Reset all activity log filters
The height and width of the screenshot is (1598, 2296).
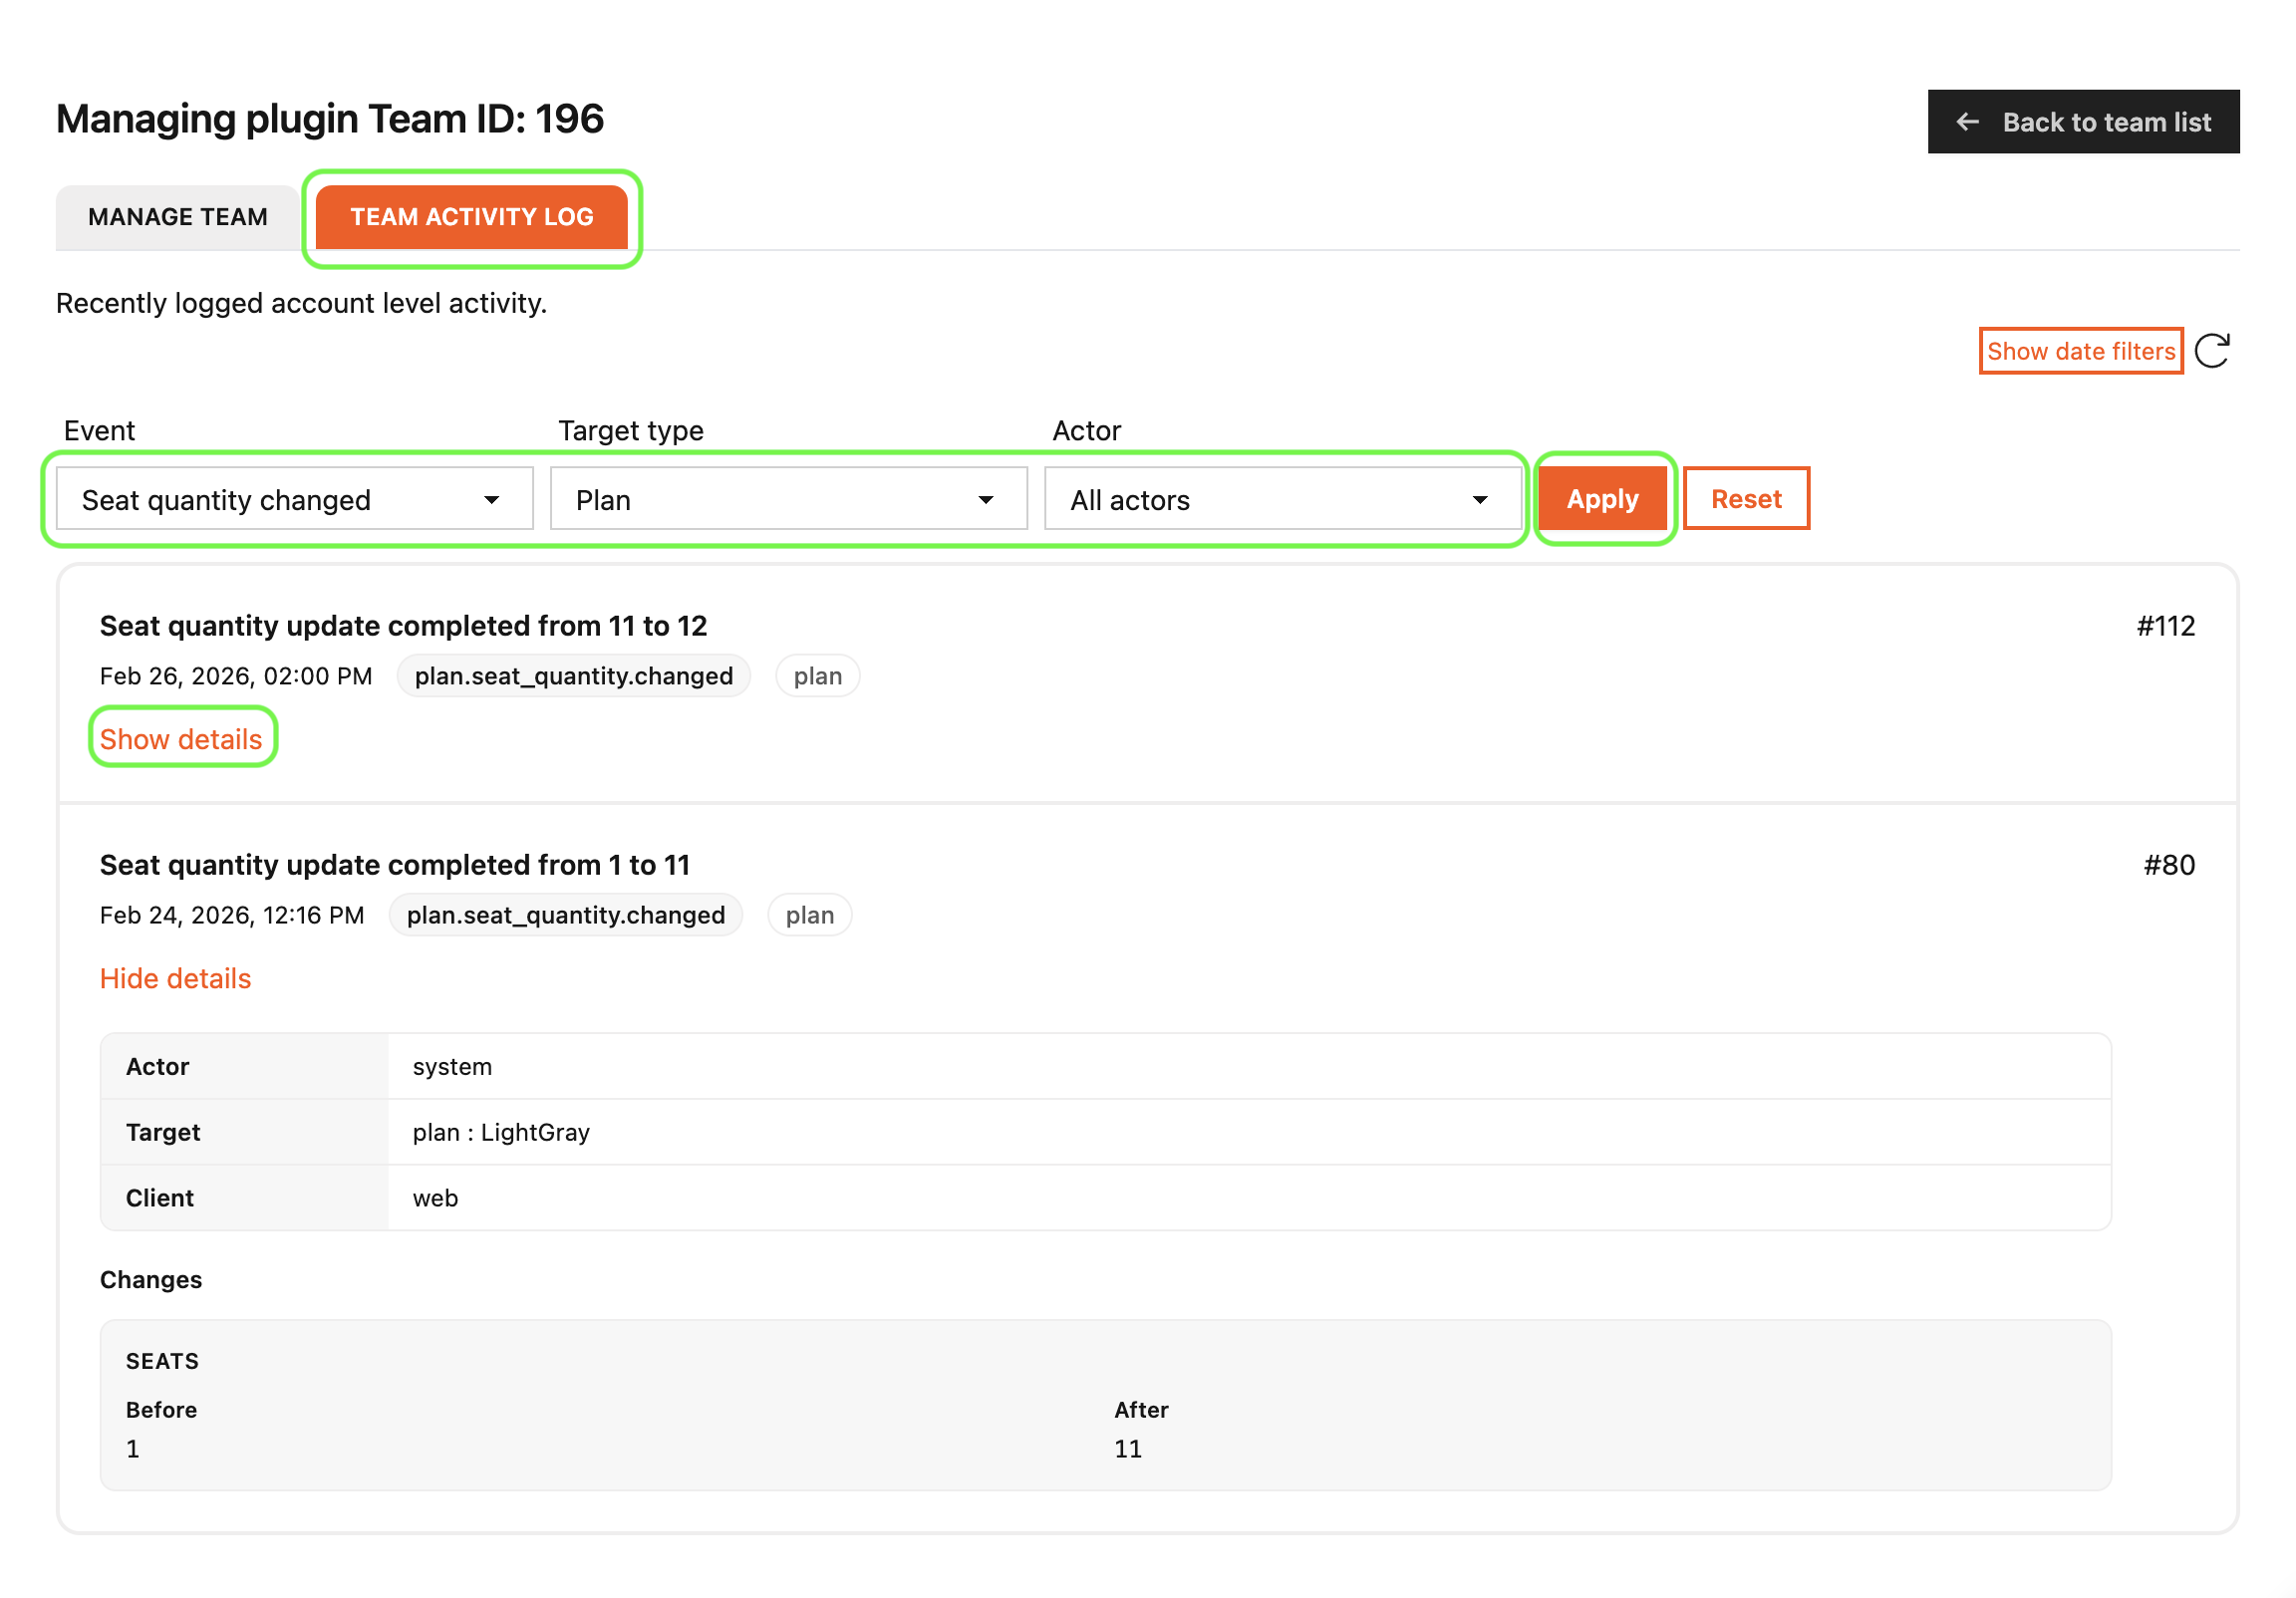click(1746, 498)
